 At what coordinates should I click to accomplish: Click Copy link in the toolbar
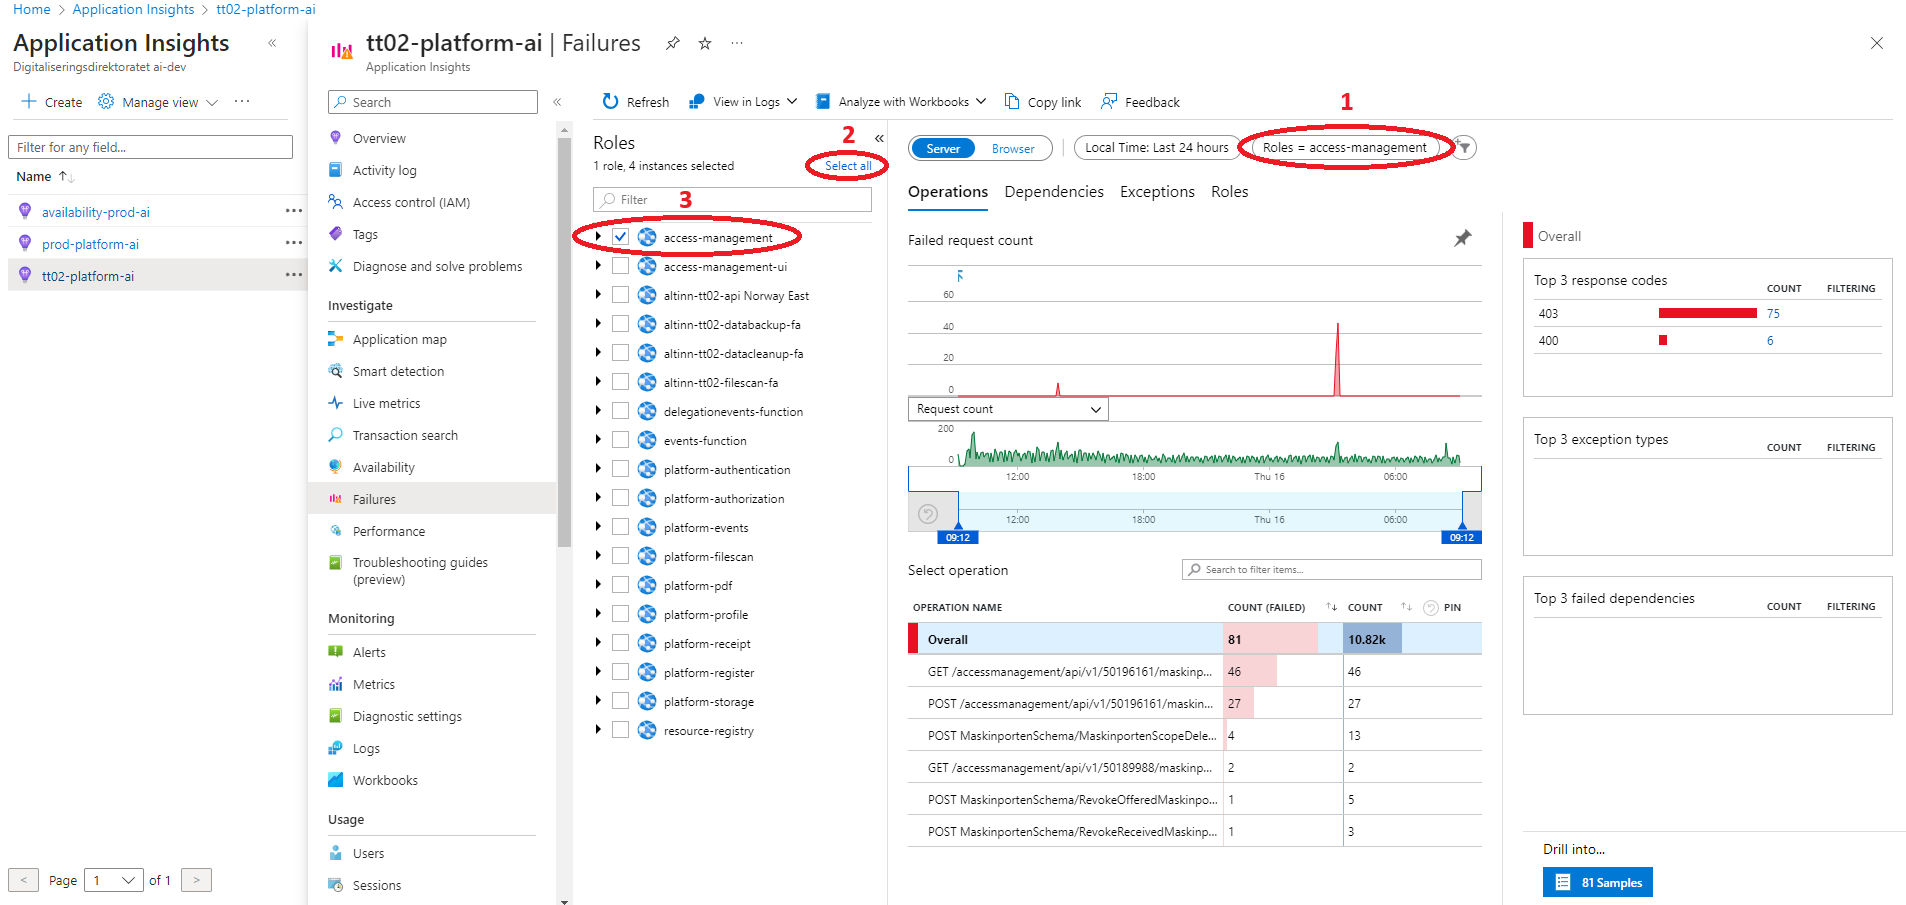(1043, 102)
